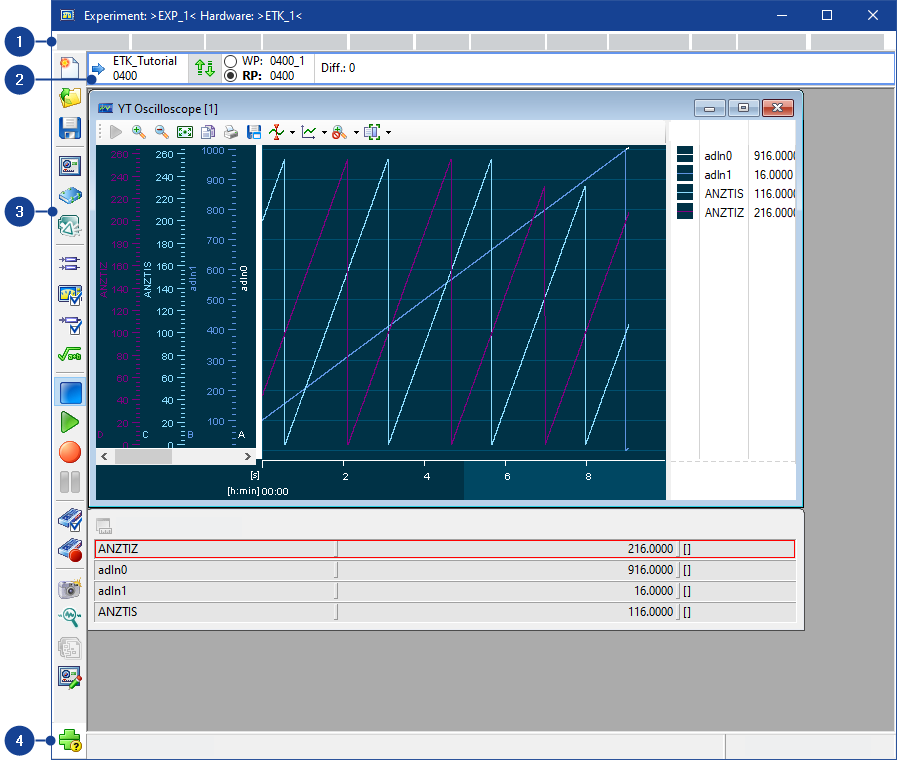The height and width of the screenshot is (760, 897).
Task: Select the RP reference page radio button
Action: [x=231, y=75]
